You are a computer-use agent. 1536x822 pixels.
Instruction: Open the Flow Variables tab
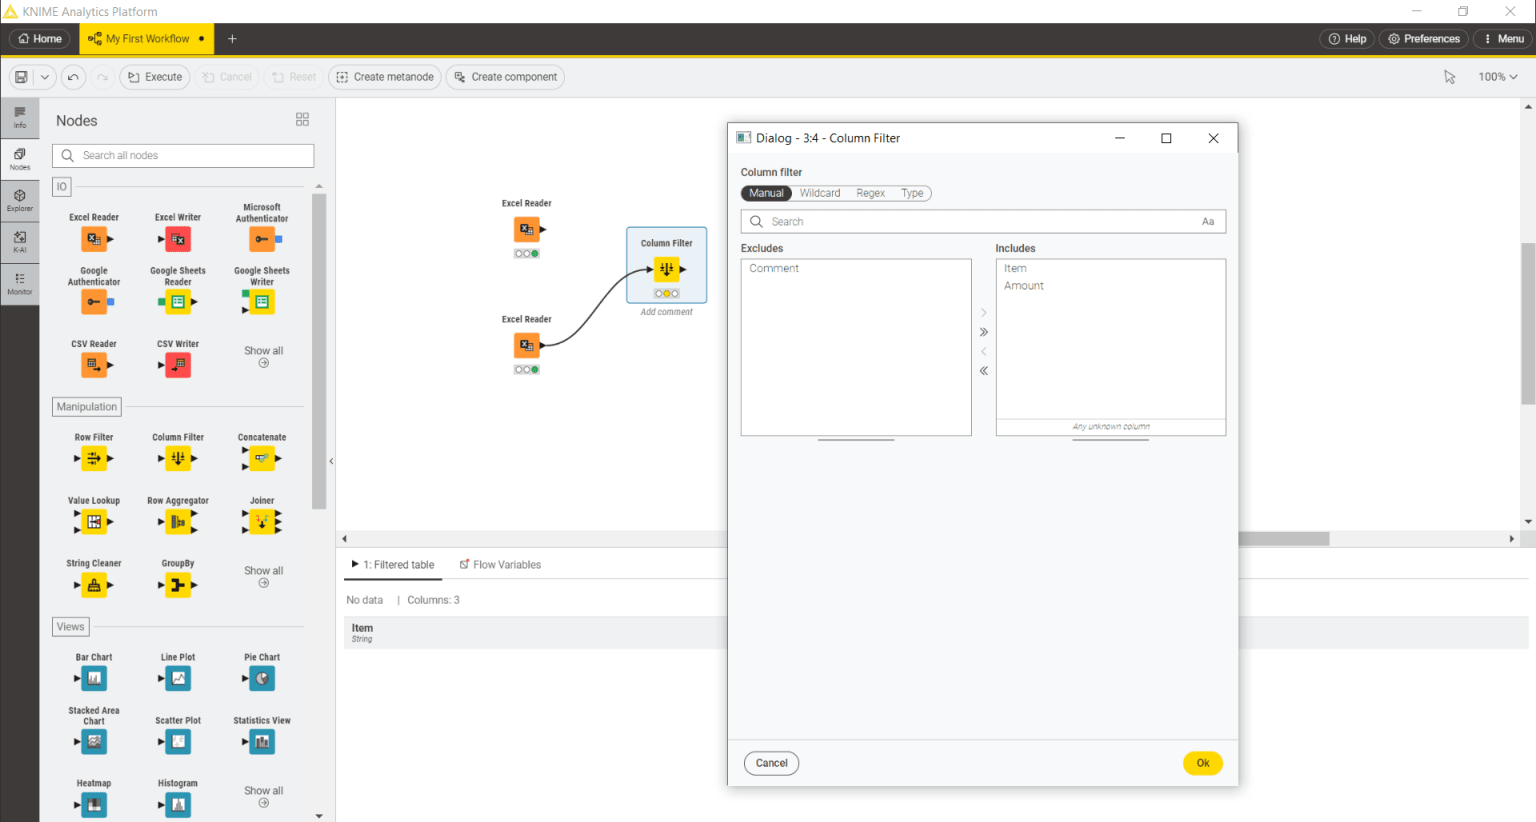[500, 565]
